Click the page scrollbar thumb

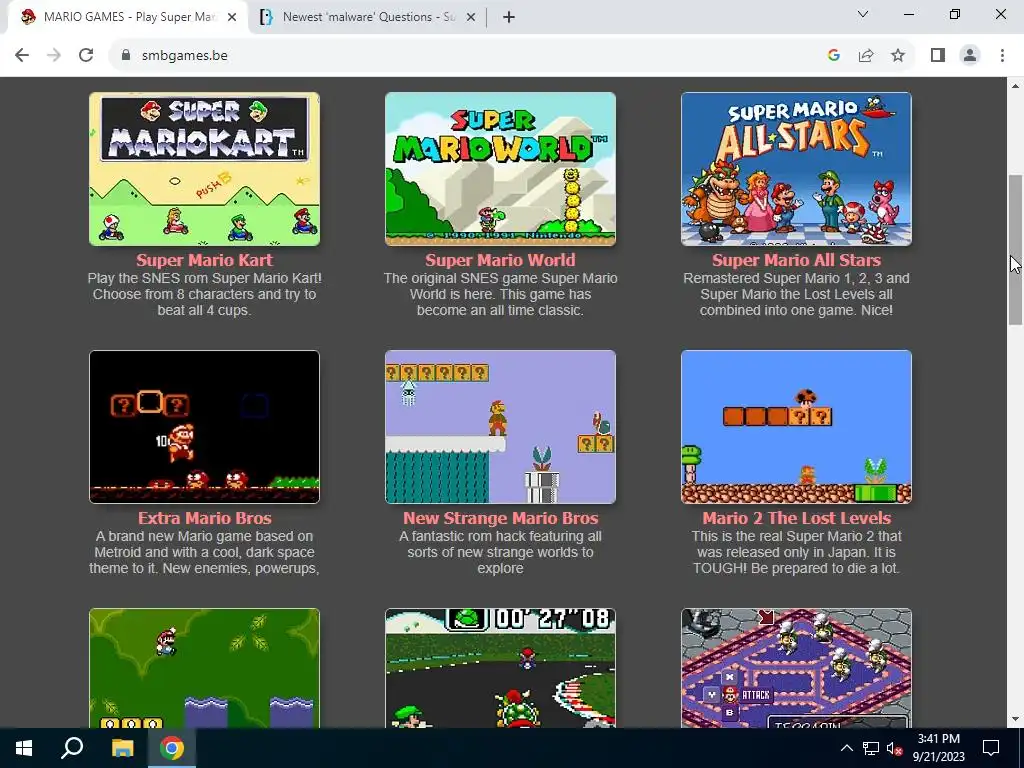coord(1015,250)
